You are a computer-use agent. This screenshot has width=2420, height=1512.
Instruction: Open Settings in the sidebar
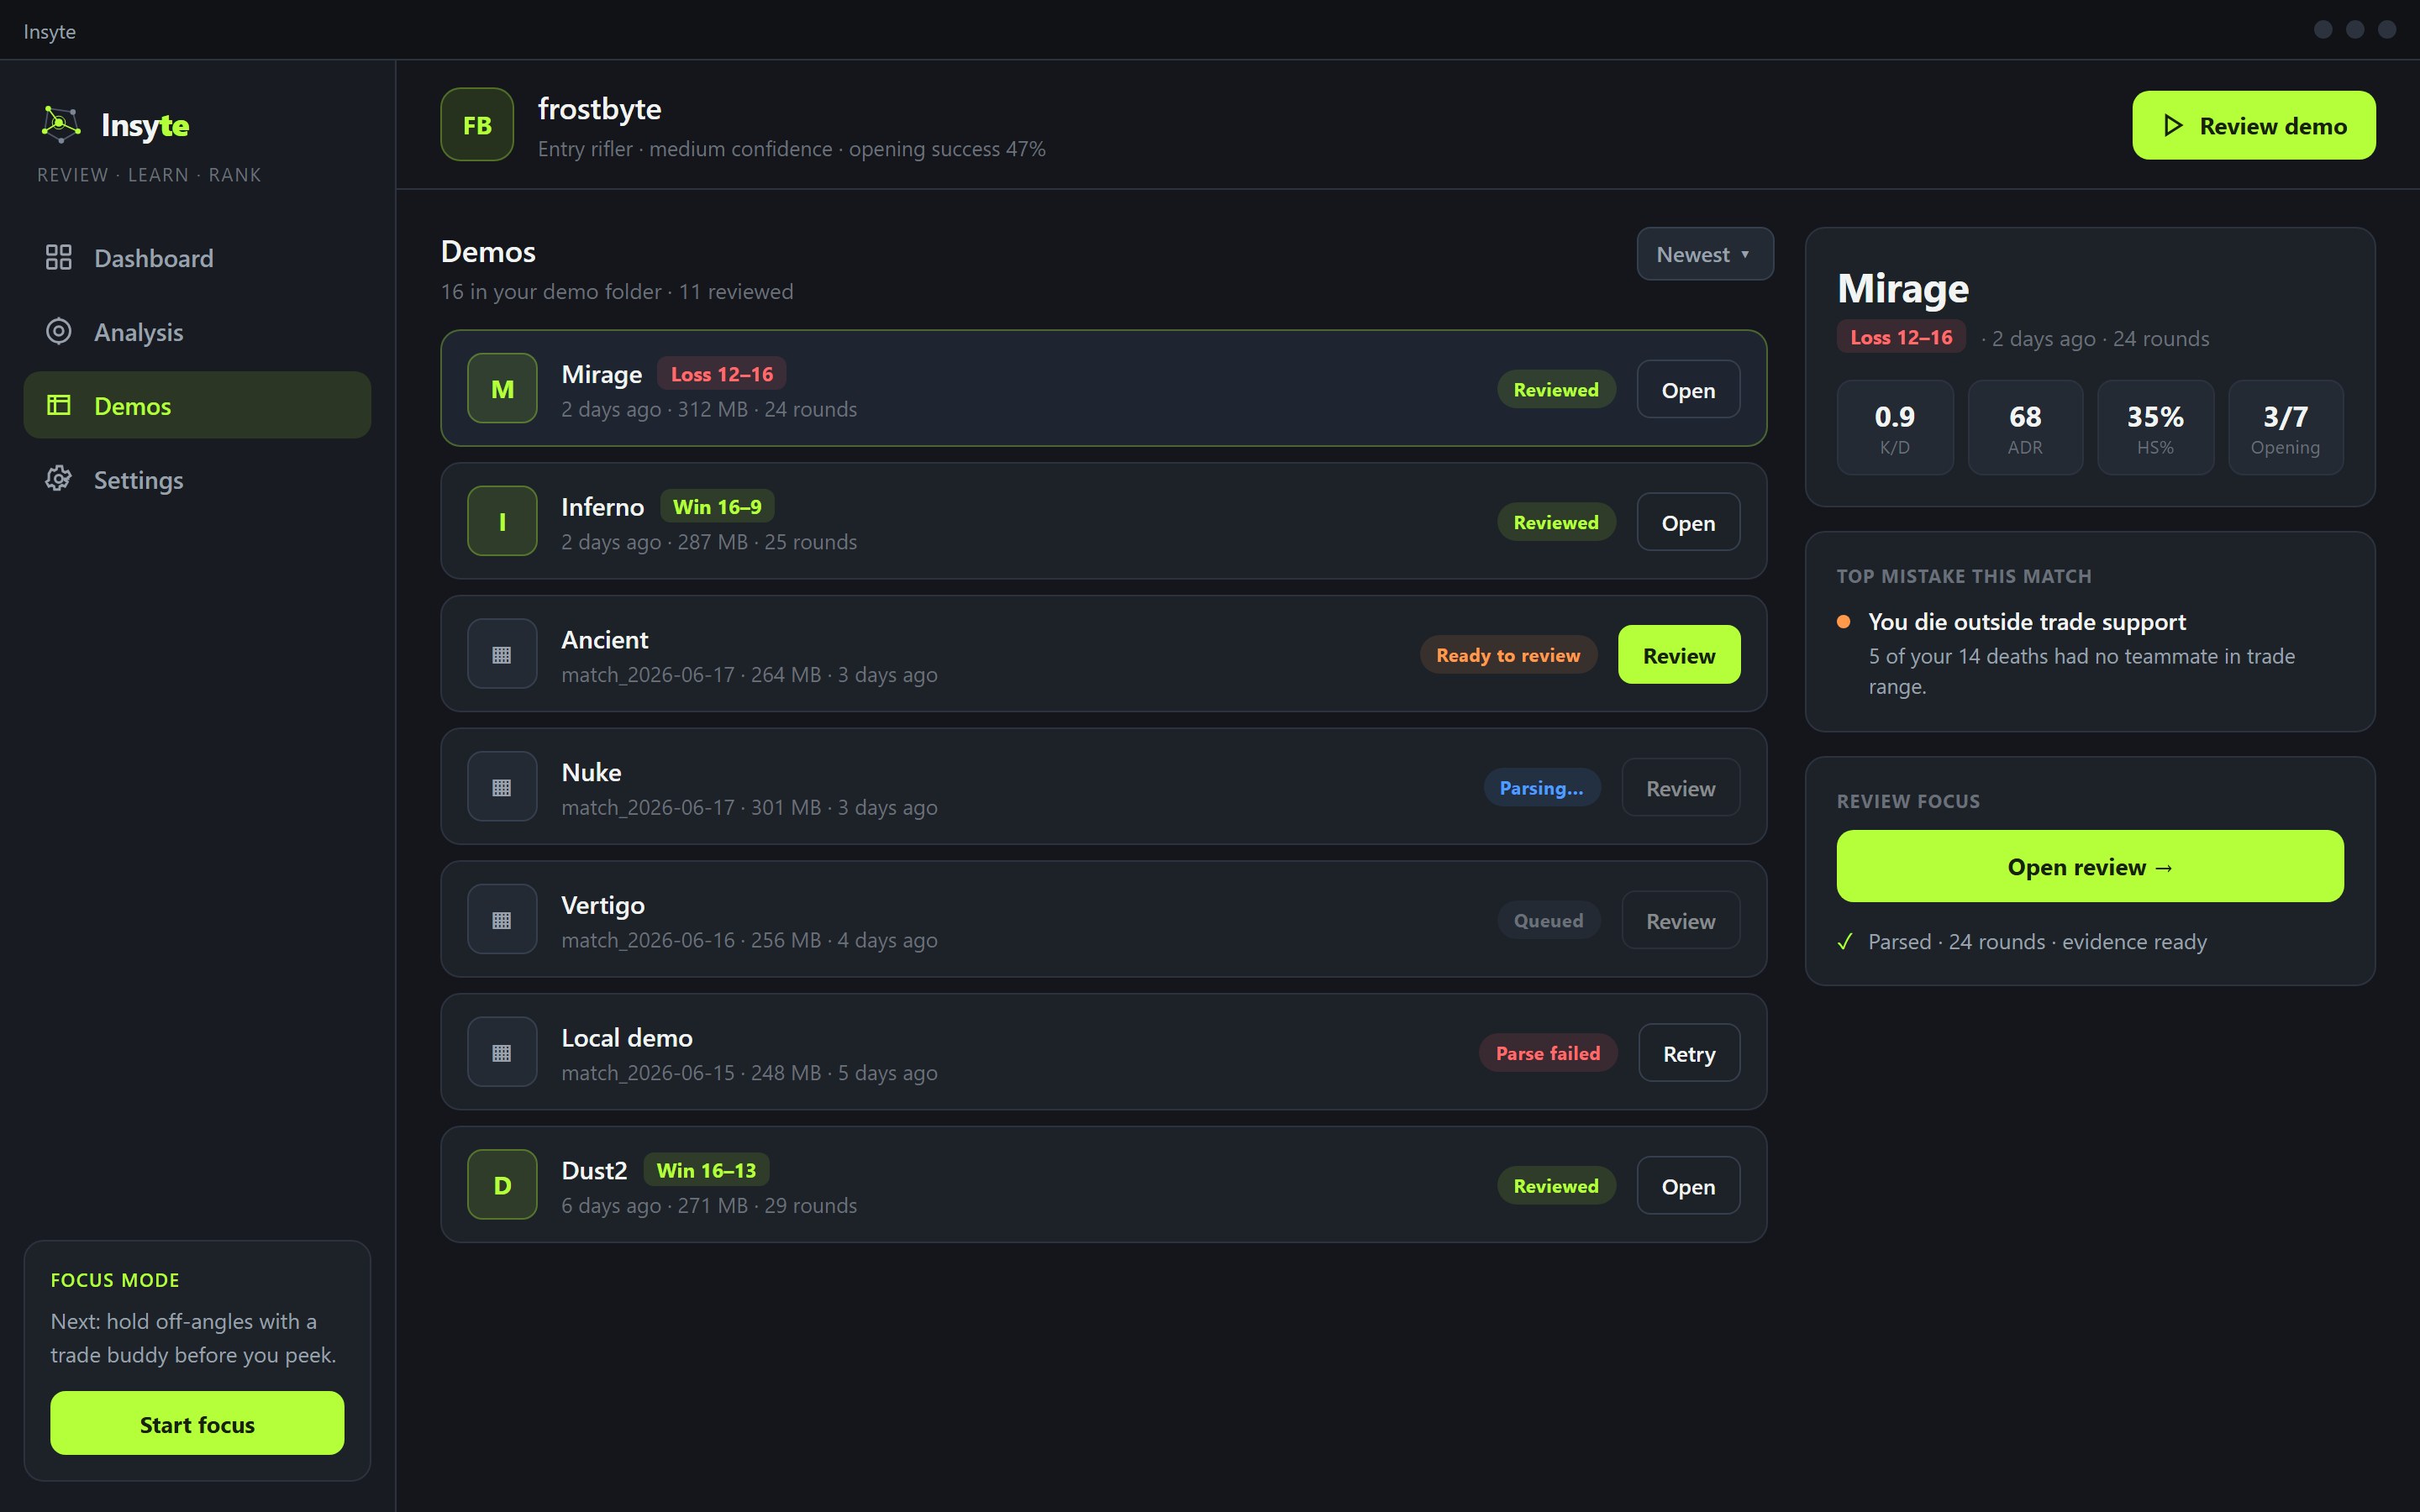(x=197, y=479)
